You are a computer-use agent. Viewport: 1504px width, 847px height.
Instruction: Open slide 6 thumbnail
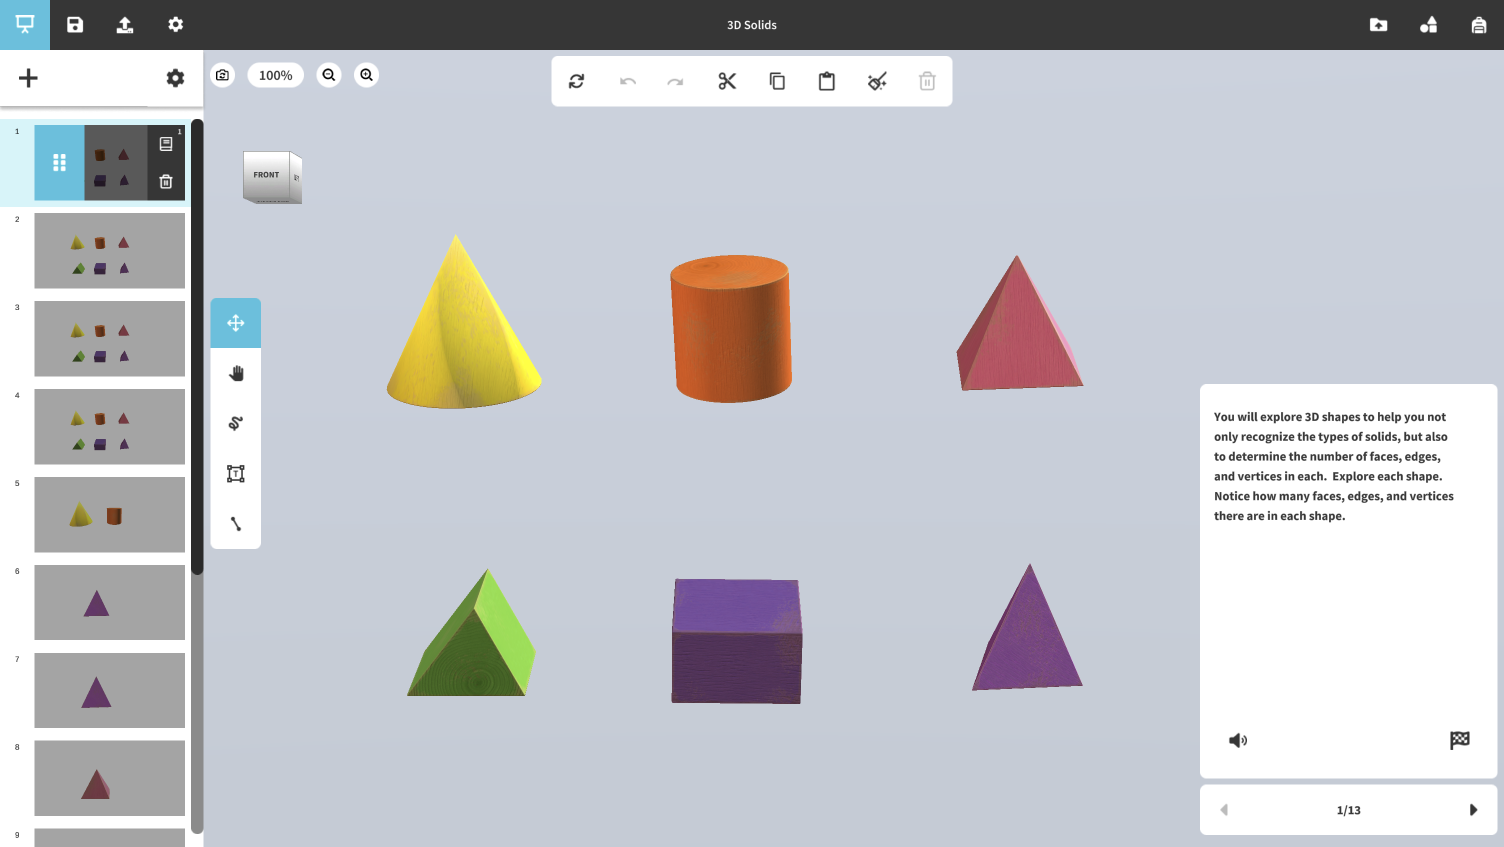pos(110,603)
